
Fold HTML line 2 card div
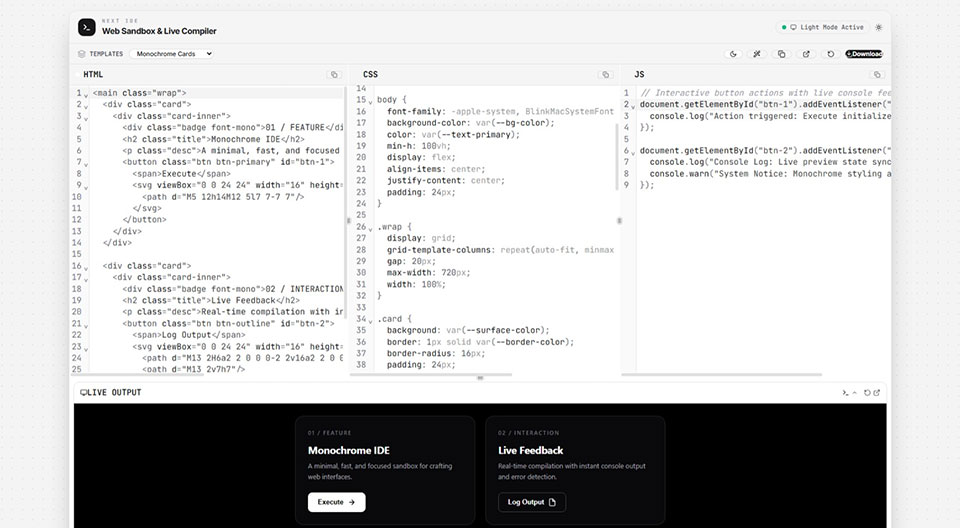point(86,107)
